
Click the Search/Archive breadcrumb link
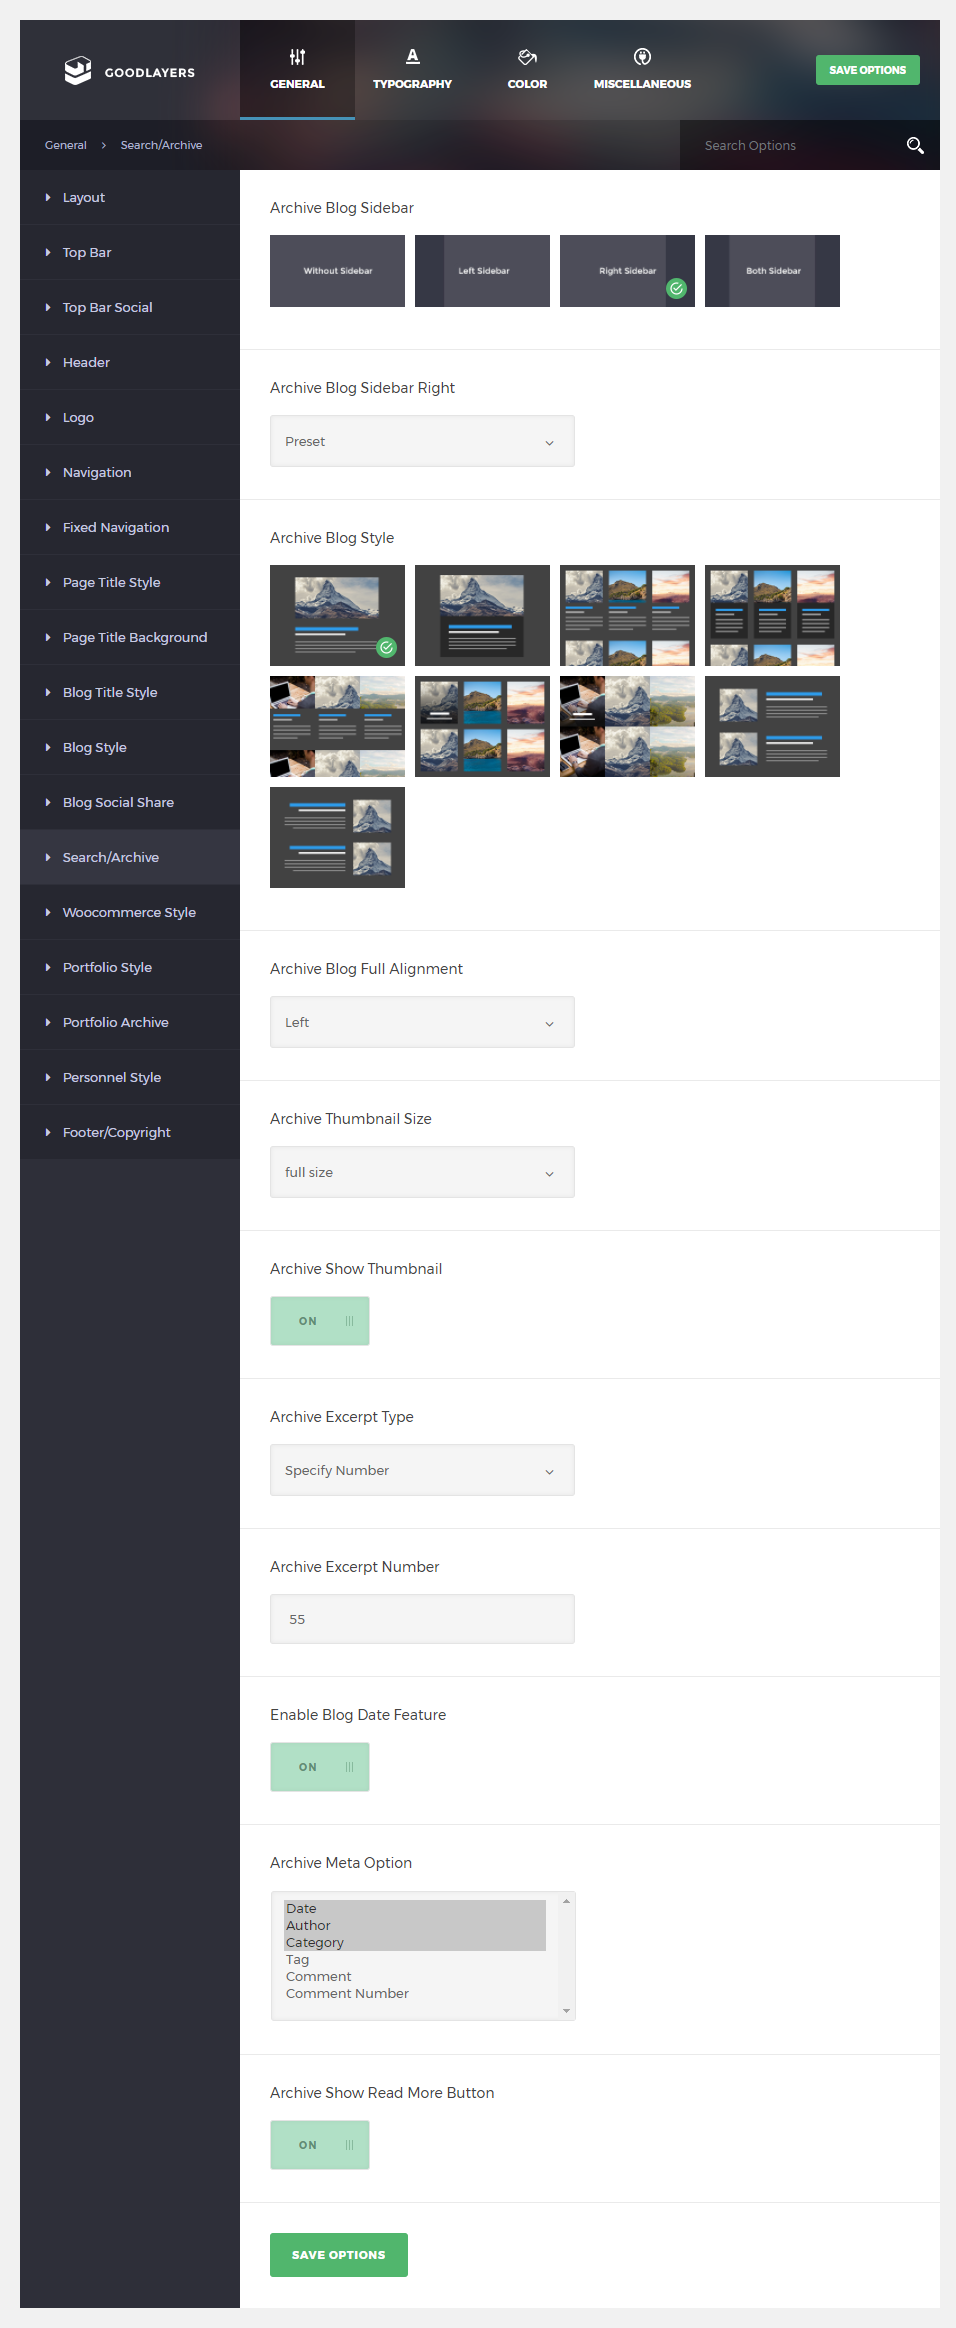click(161, 145)
